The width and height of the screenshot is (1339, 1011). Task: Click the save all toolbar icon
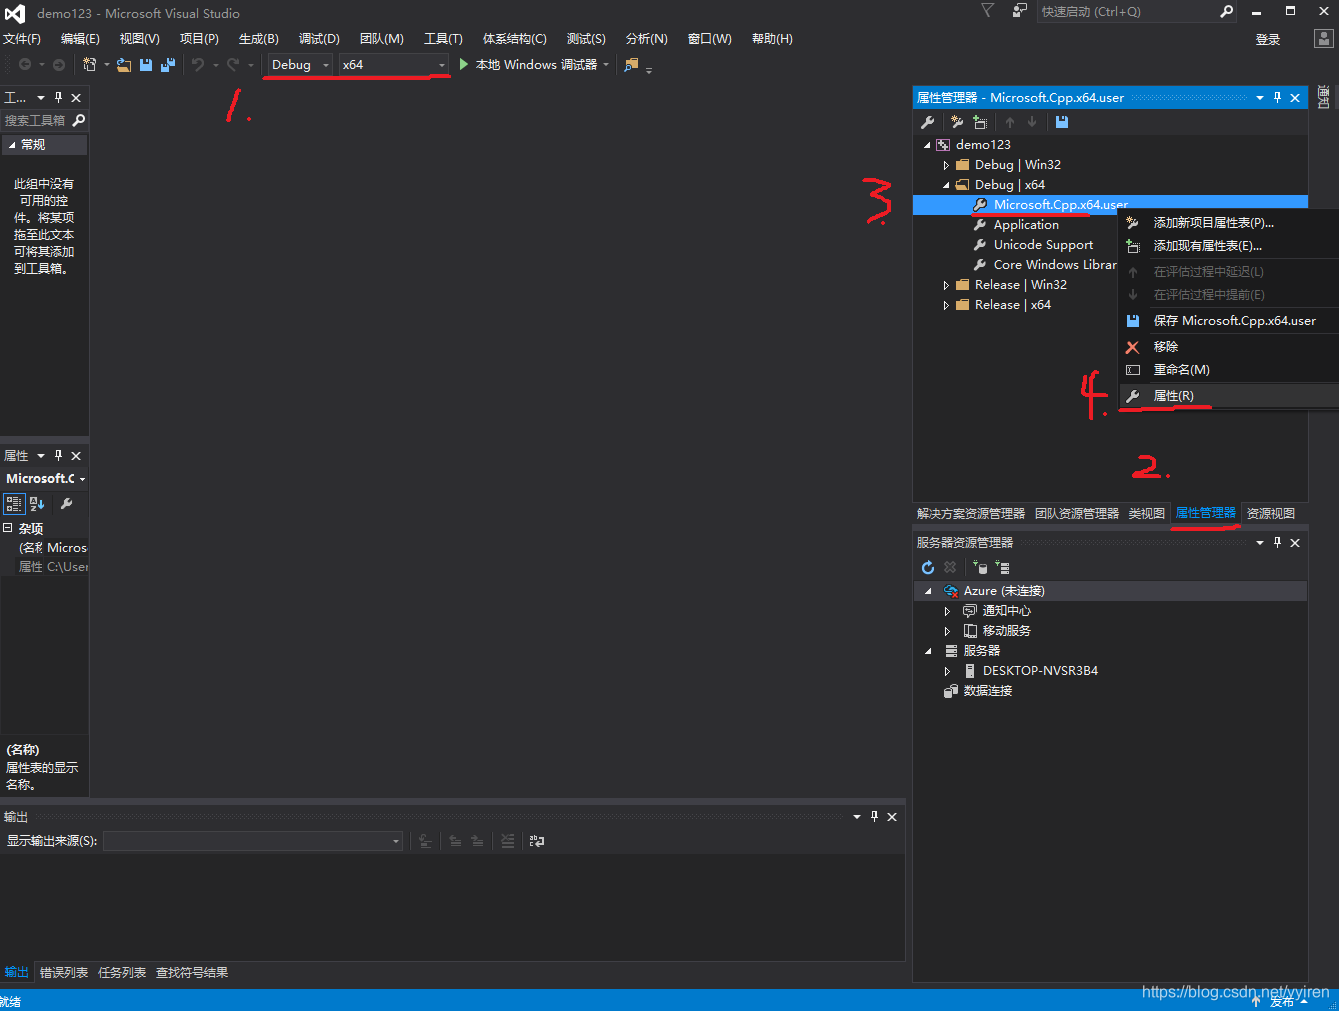[x=168, y=65]
